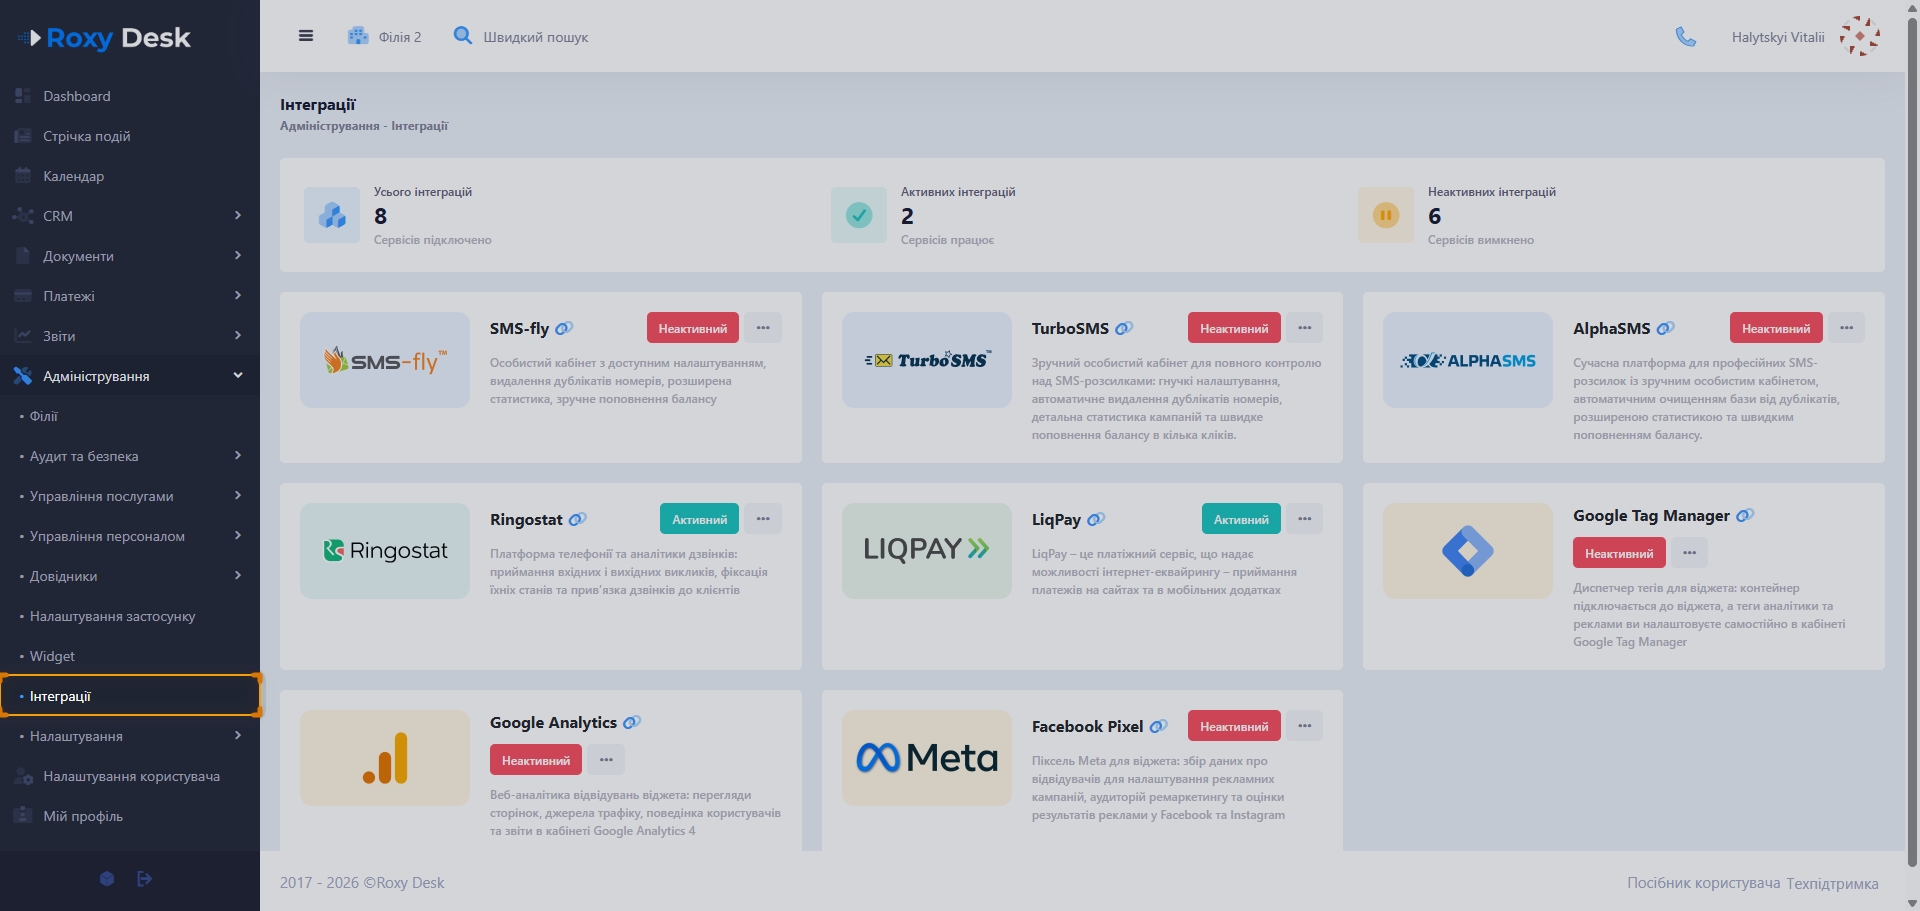Click the link icon beside Facebook Pixel

click(1158, 726)
